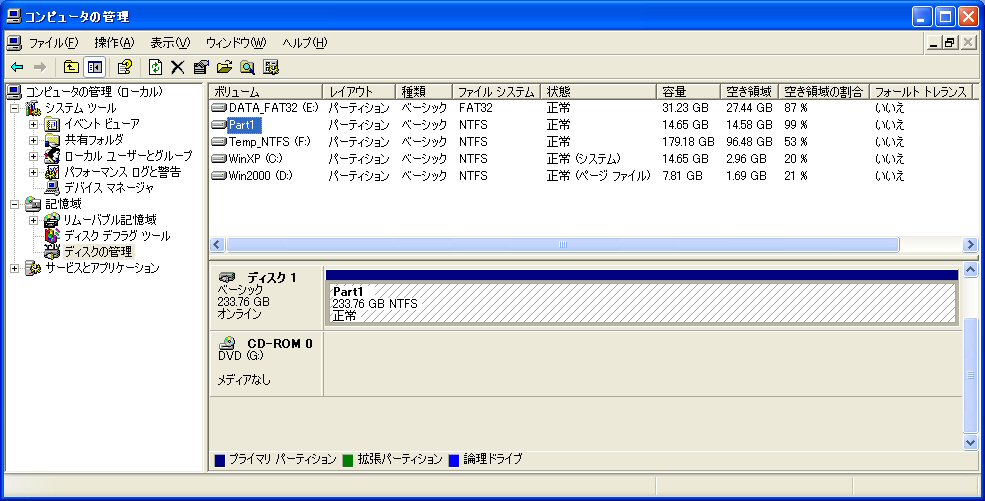Screen dimensions: 985x501
Task: Click the 正常 (ページ ファイル) status cell
Action: tap(599, 176)
